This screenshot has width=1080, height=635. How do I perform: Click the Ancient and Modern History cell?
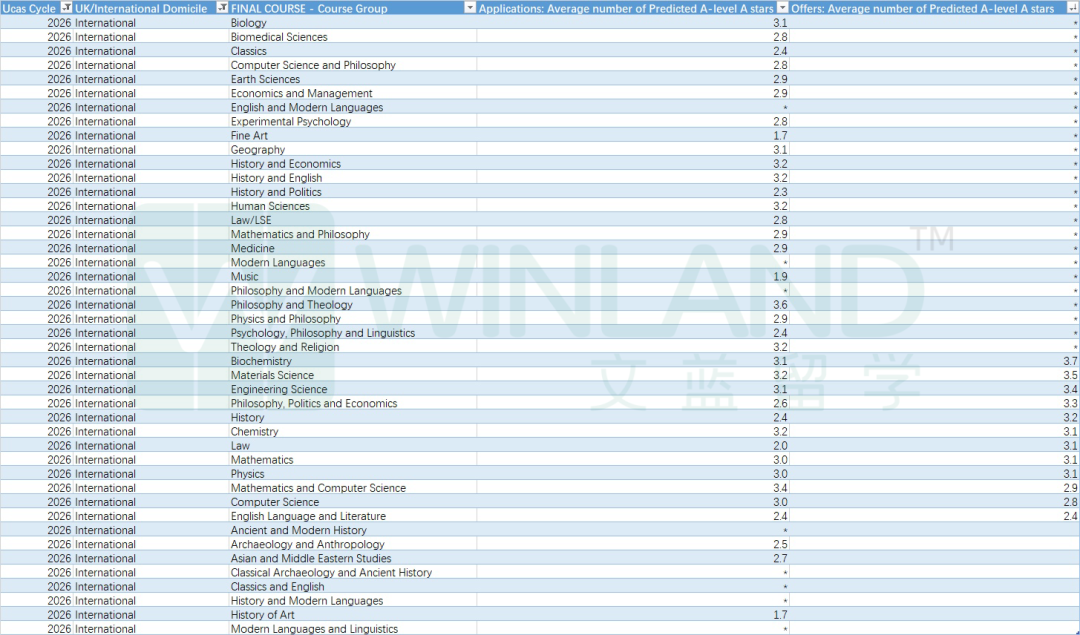click(x=353, y=530)
